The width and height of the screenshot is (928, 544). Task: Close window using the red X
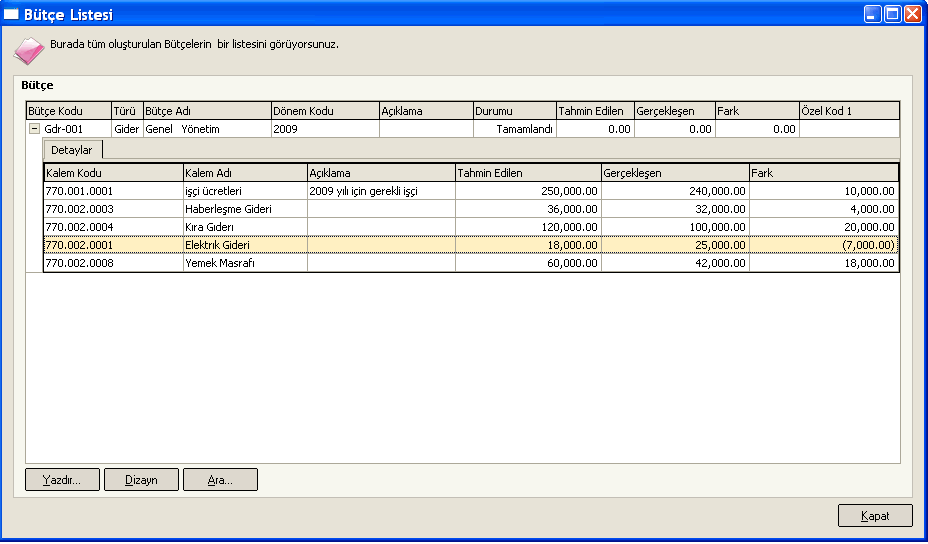click(912, 14)
